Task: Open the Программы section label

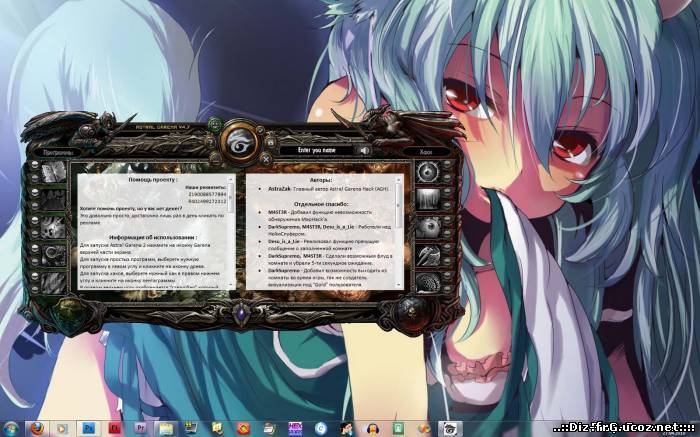Action: [x=58, y=152]
